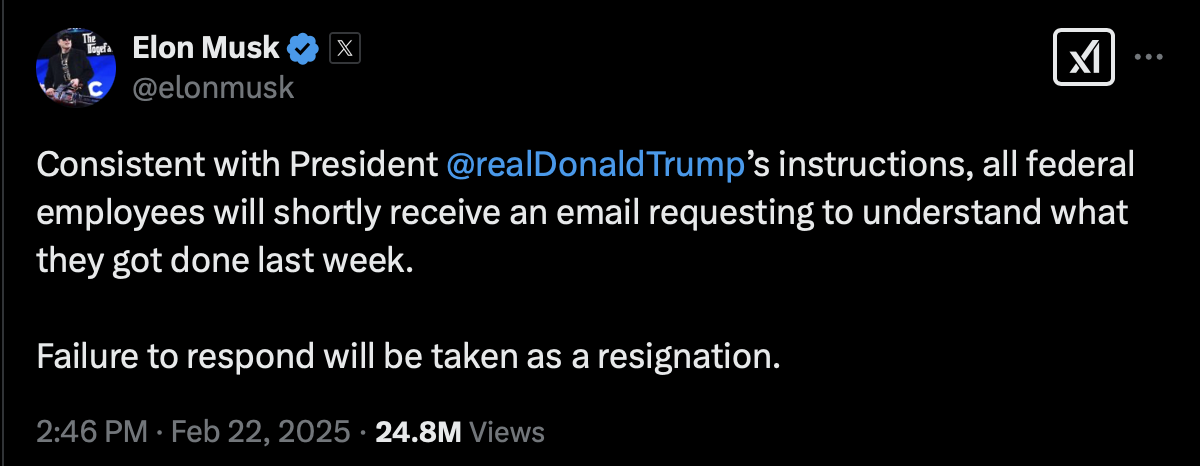Click the 24.8M view count
1200x466 pixels.
pyautogui.click(x=417, y=432)
